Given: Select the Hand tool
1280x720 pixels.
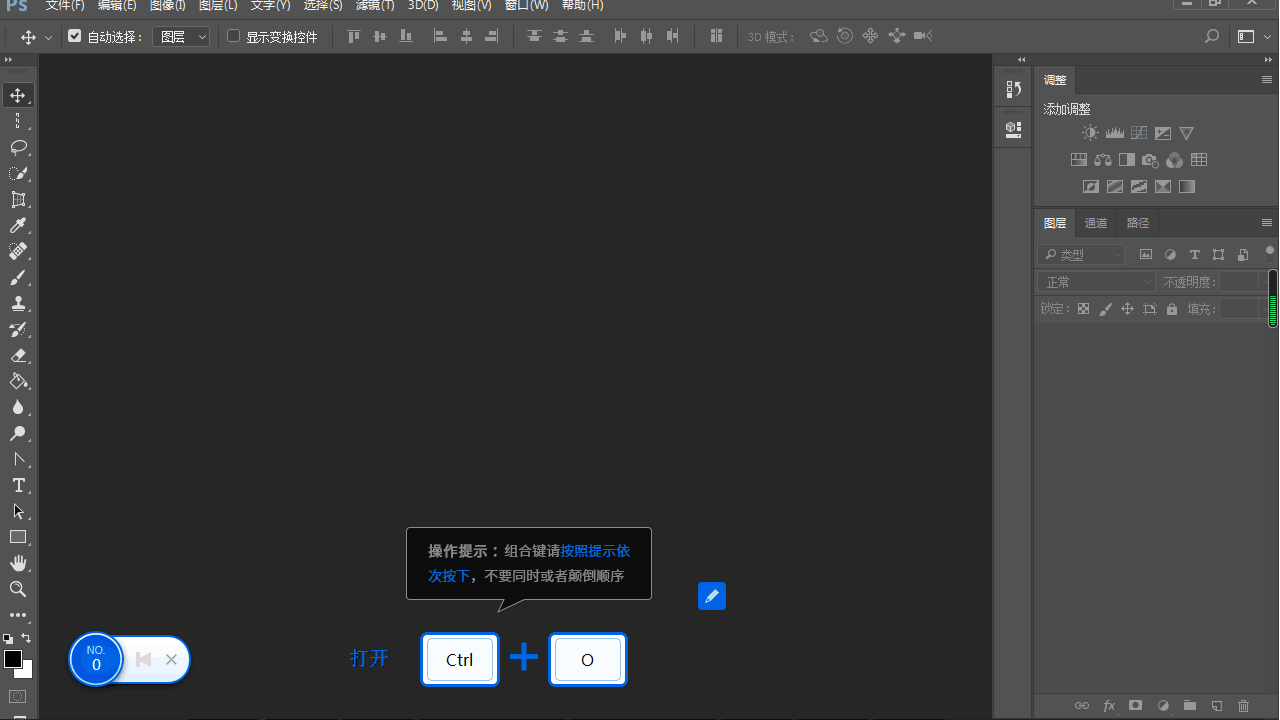Looking at the screenshot, I should pyautogui.click(x=18, y=563).
